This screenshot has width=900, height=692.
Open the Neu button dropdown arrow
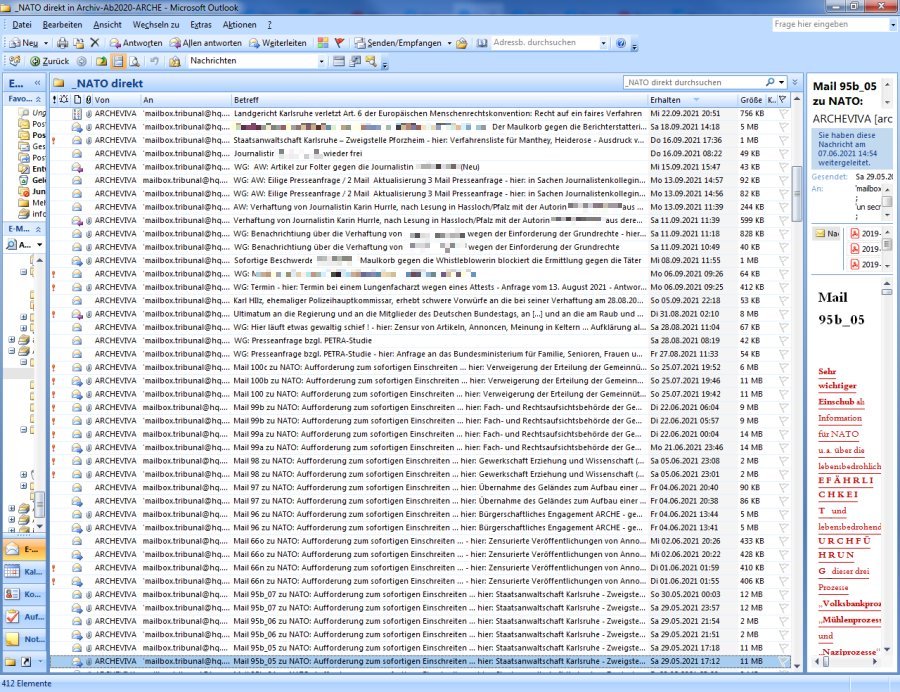(x=46, y=43)
